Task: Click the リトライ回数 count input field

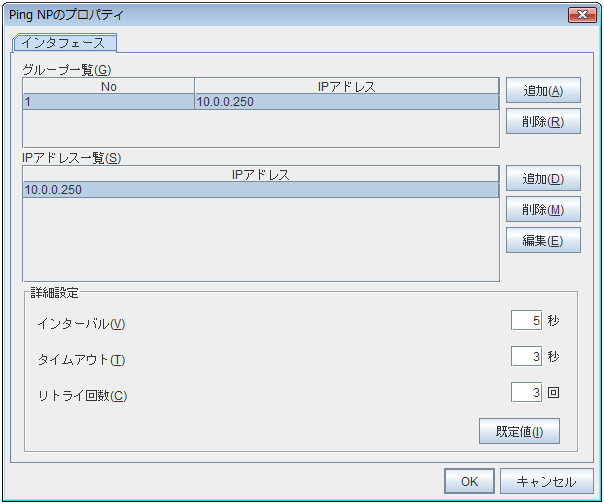Action: (x=526, y=393)
